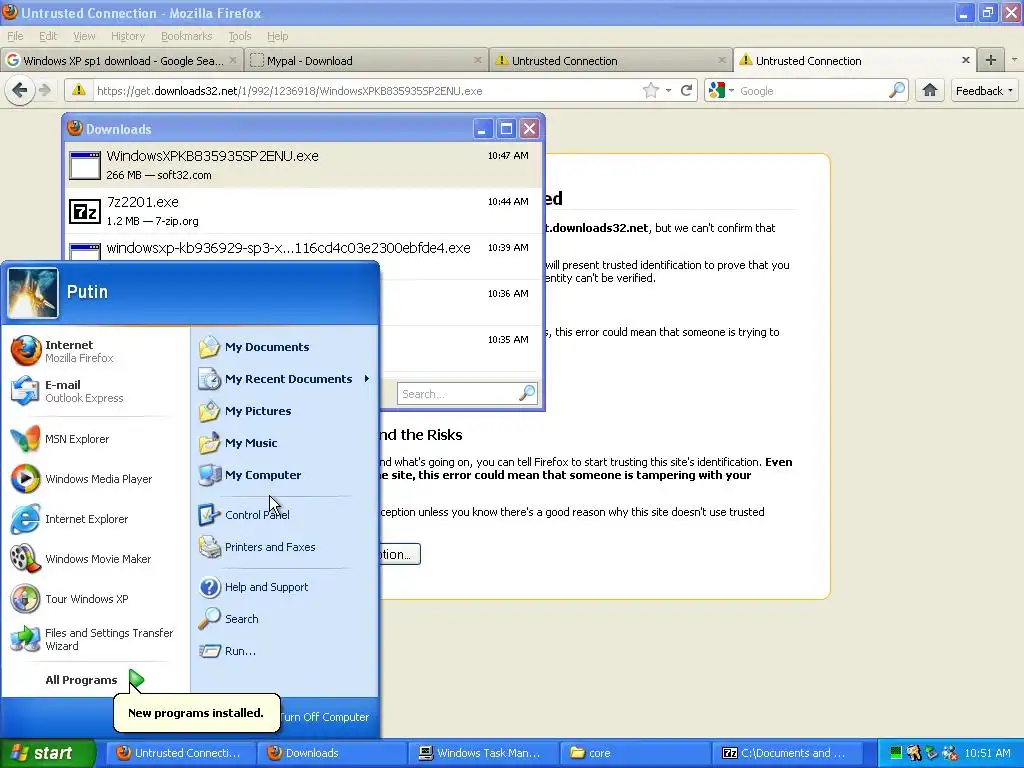This screenshot has width=1024, height=768.
Task: Open a new tab with the plus button
Action: click(x=991, y=60)
